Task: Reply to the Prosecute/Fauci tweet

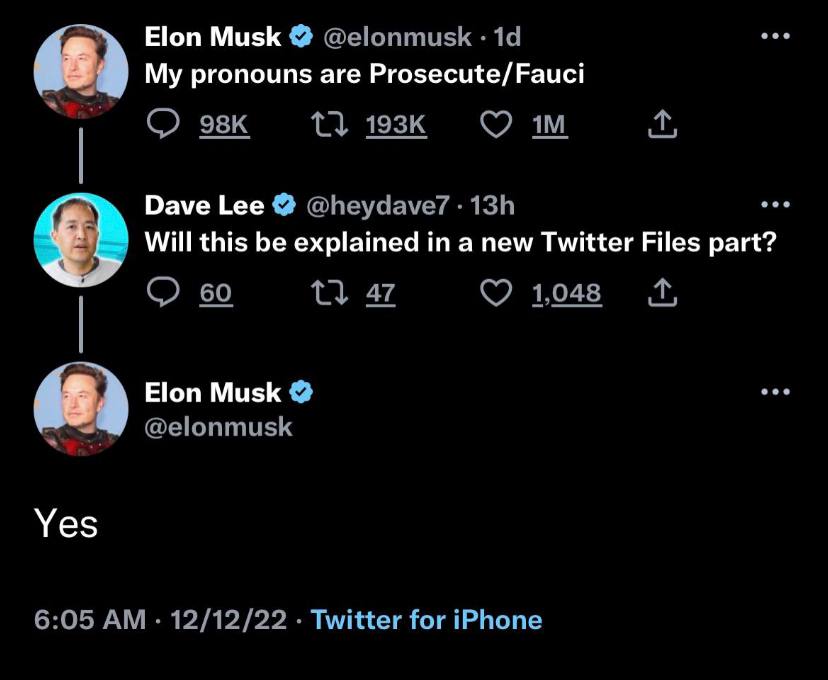Action: (x=162, y=124)
